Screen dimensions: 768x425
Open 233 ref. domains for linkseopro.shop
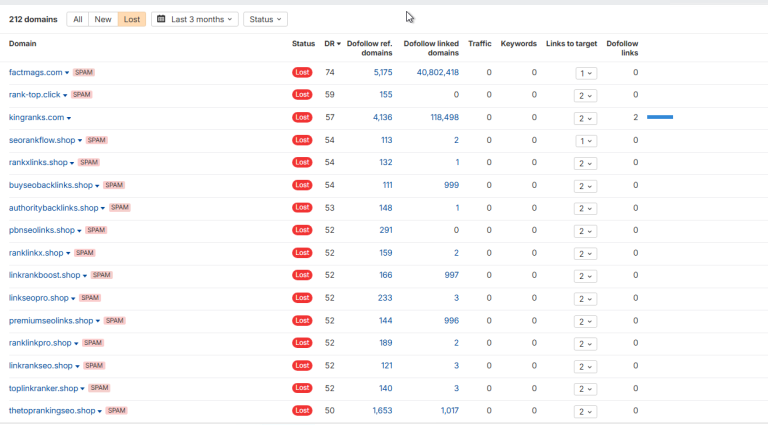tap(385, 298)
